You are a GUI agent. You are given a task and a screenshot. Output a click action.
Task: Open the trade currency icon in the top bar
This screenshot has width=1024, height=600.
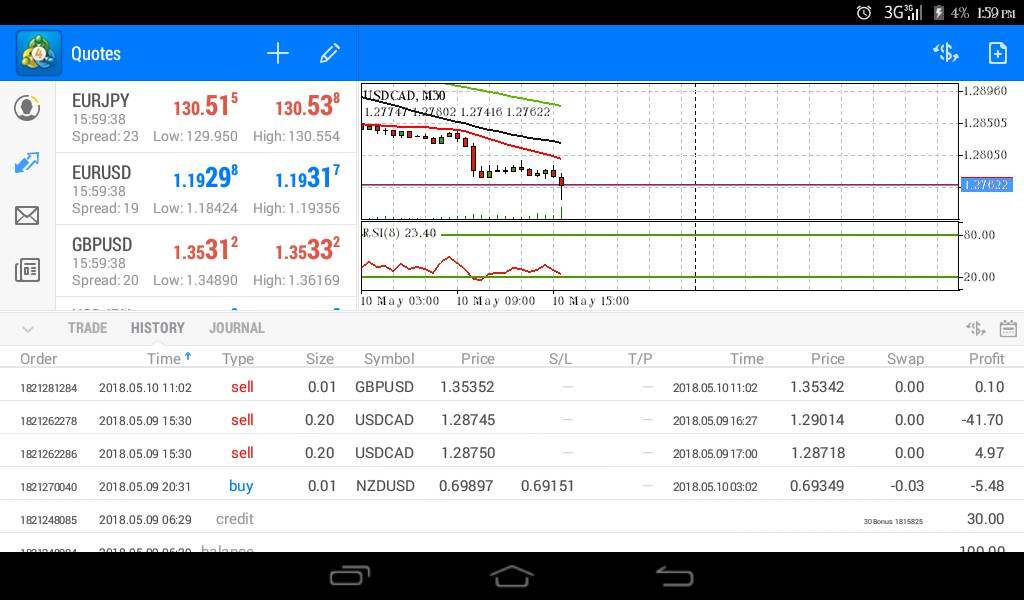(945, 53)
